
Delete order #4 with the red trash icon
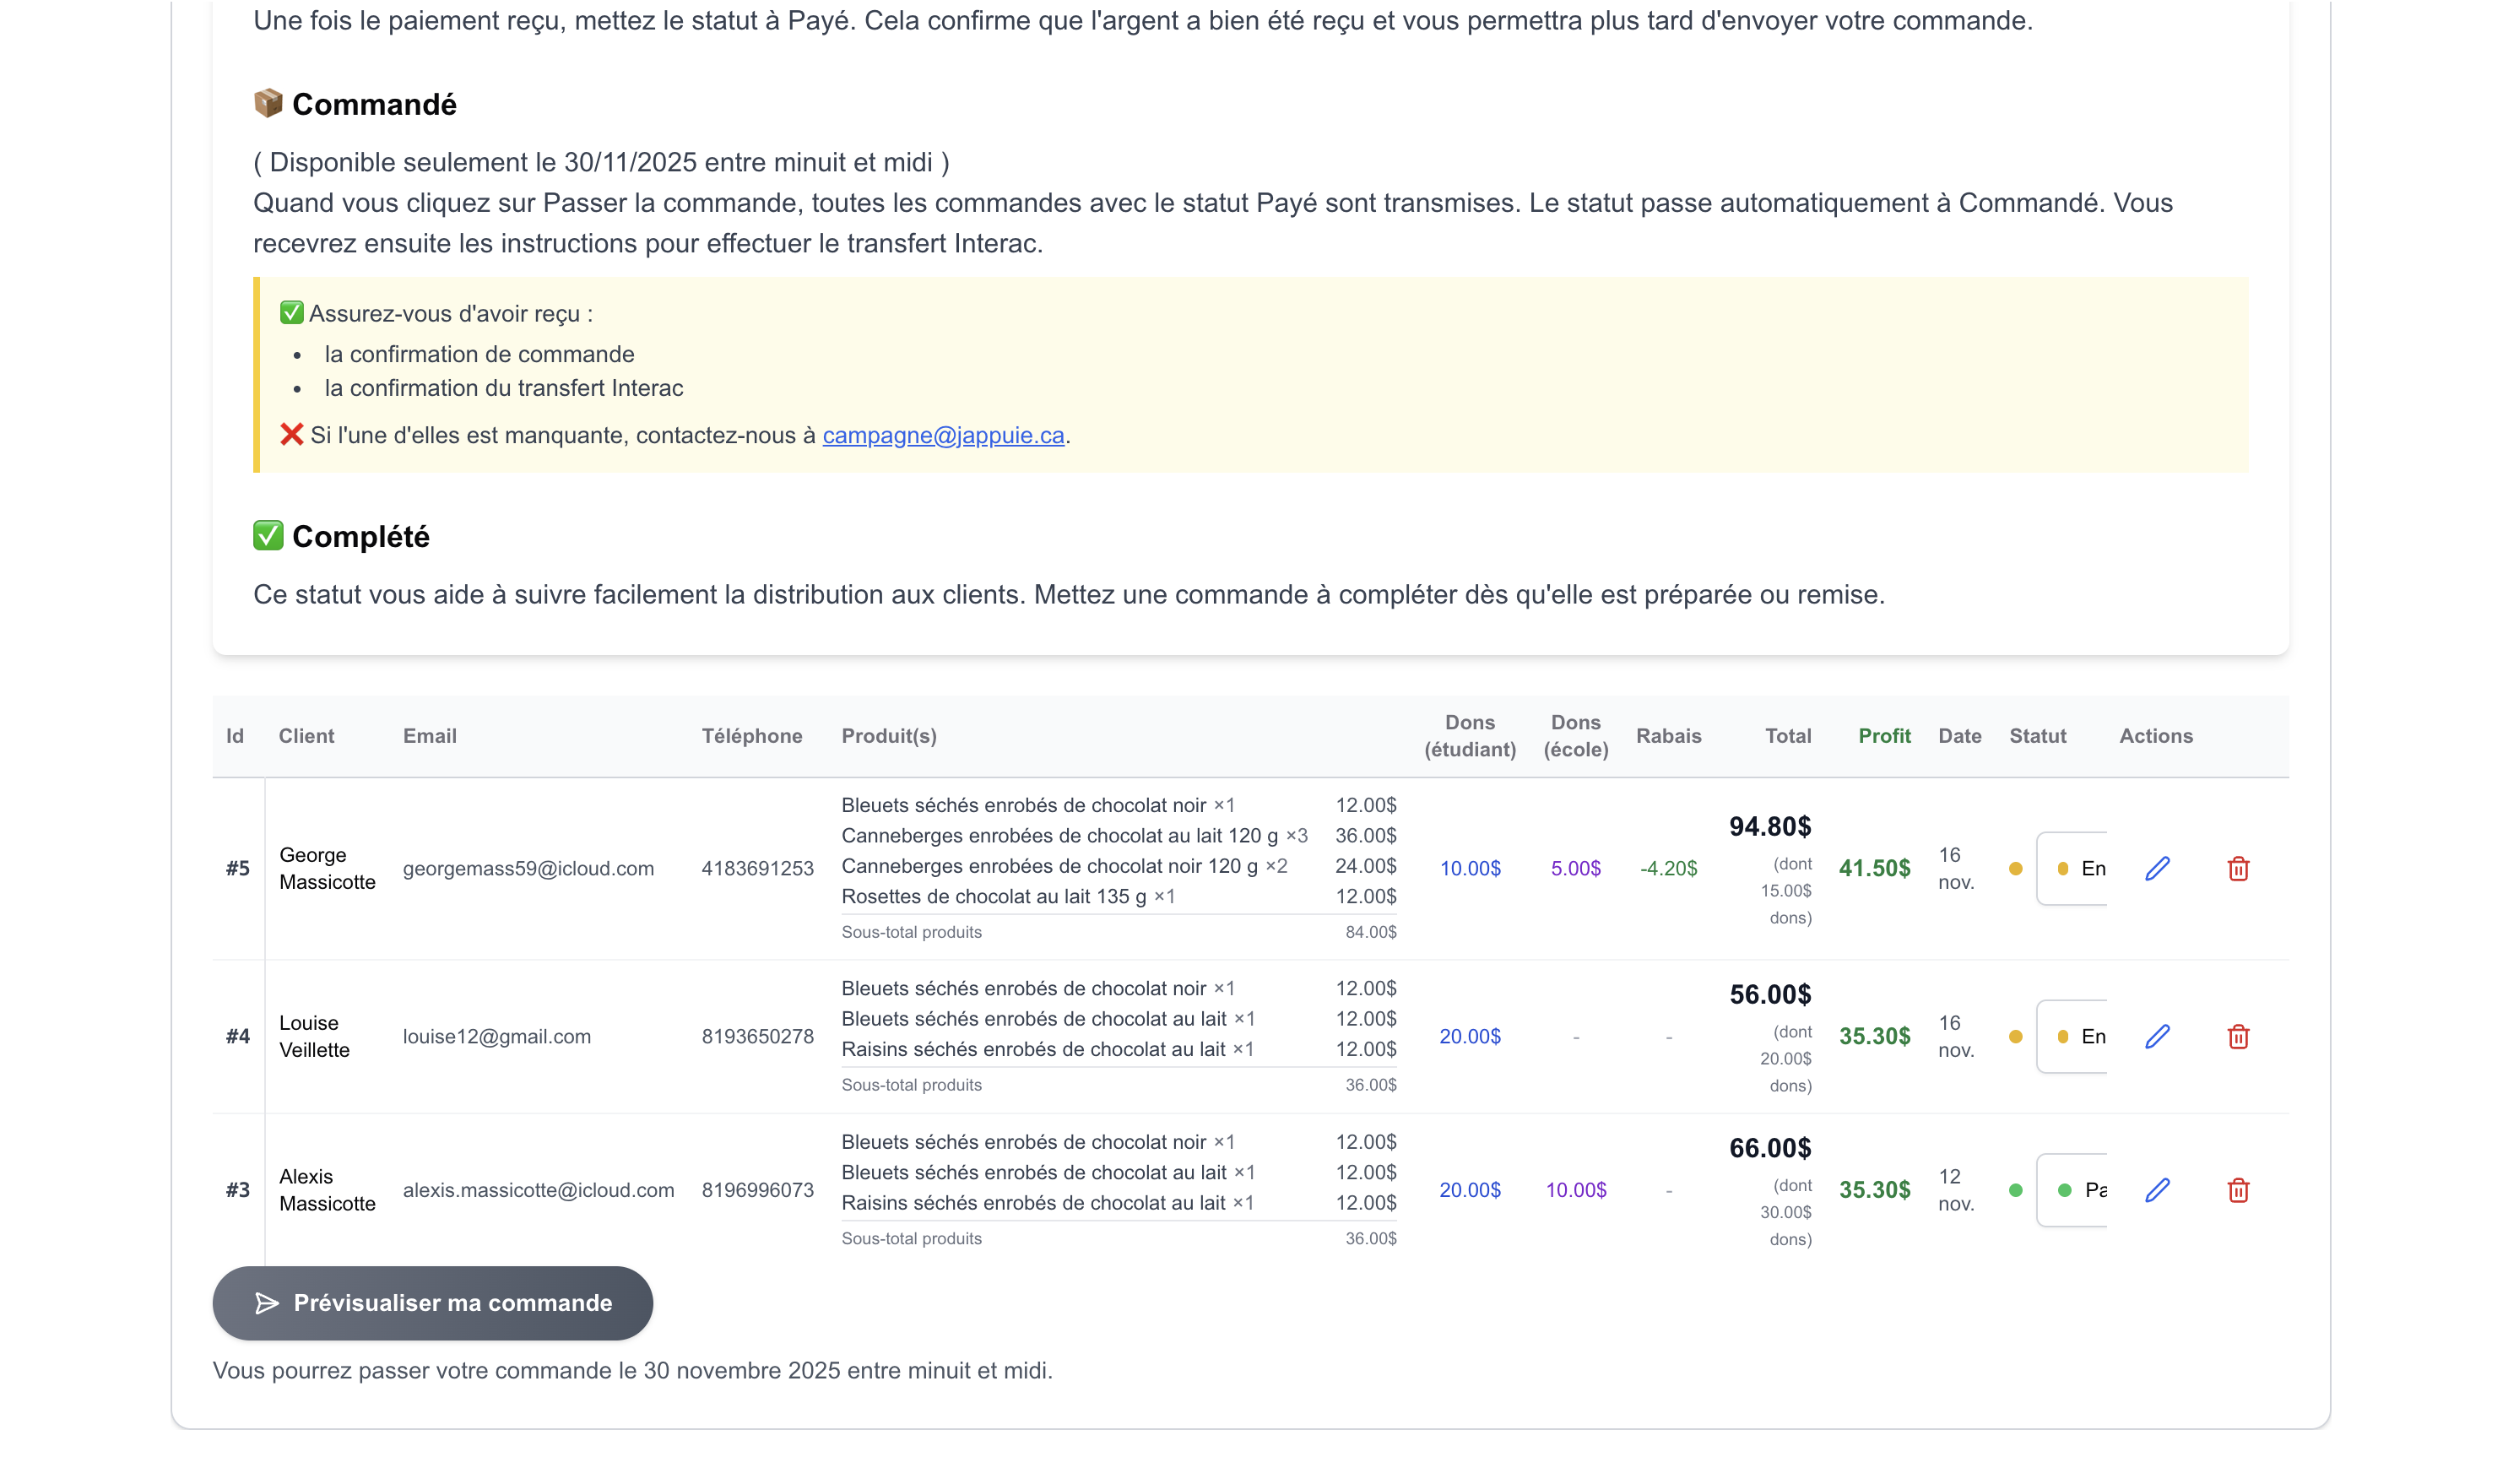point(2240,1036)
